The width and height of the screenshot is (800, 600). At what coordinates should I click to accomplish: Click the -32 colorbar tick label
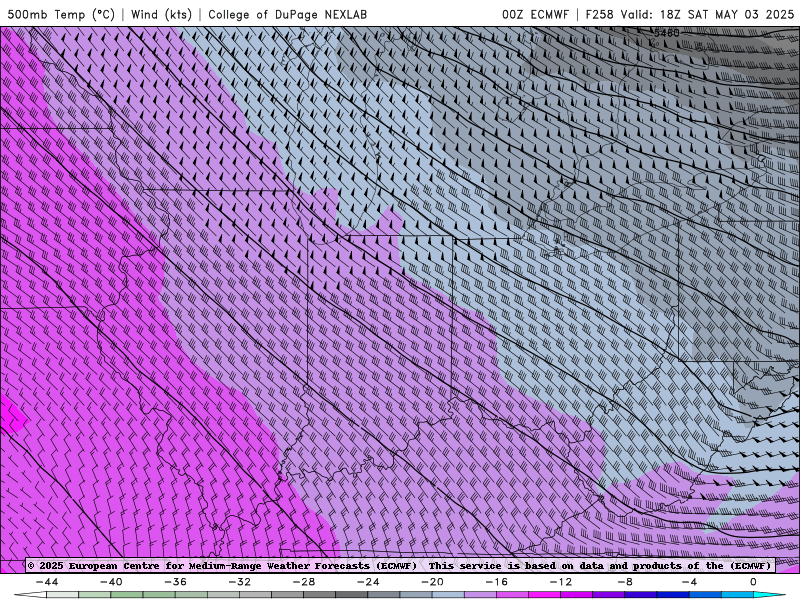click(240, 582)
